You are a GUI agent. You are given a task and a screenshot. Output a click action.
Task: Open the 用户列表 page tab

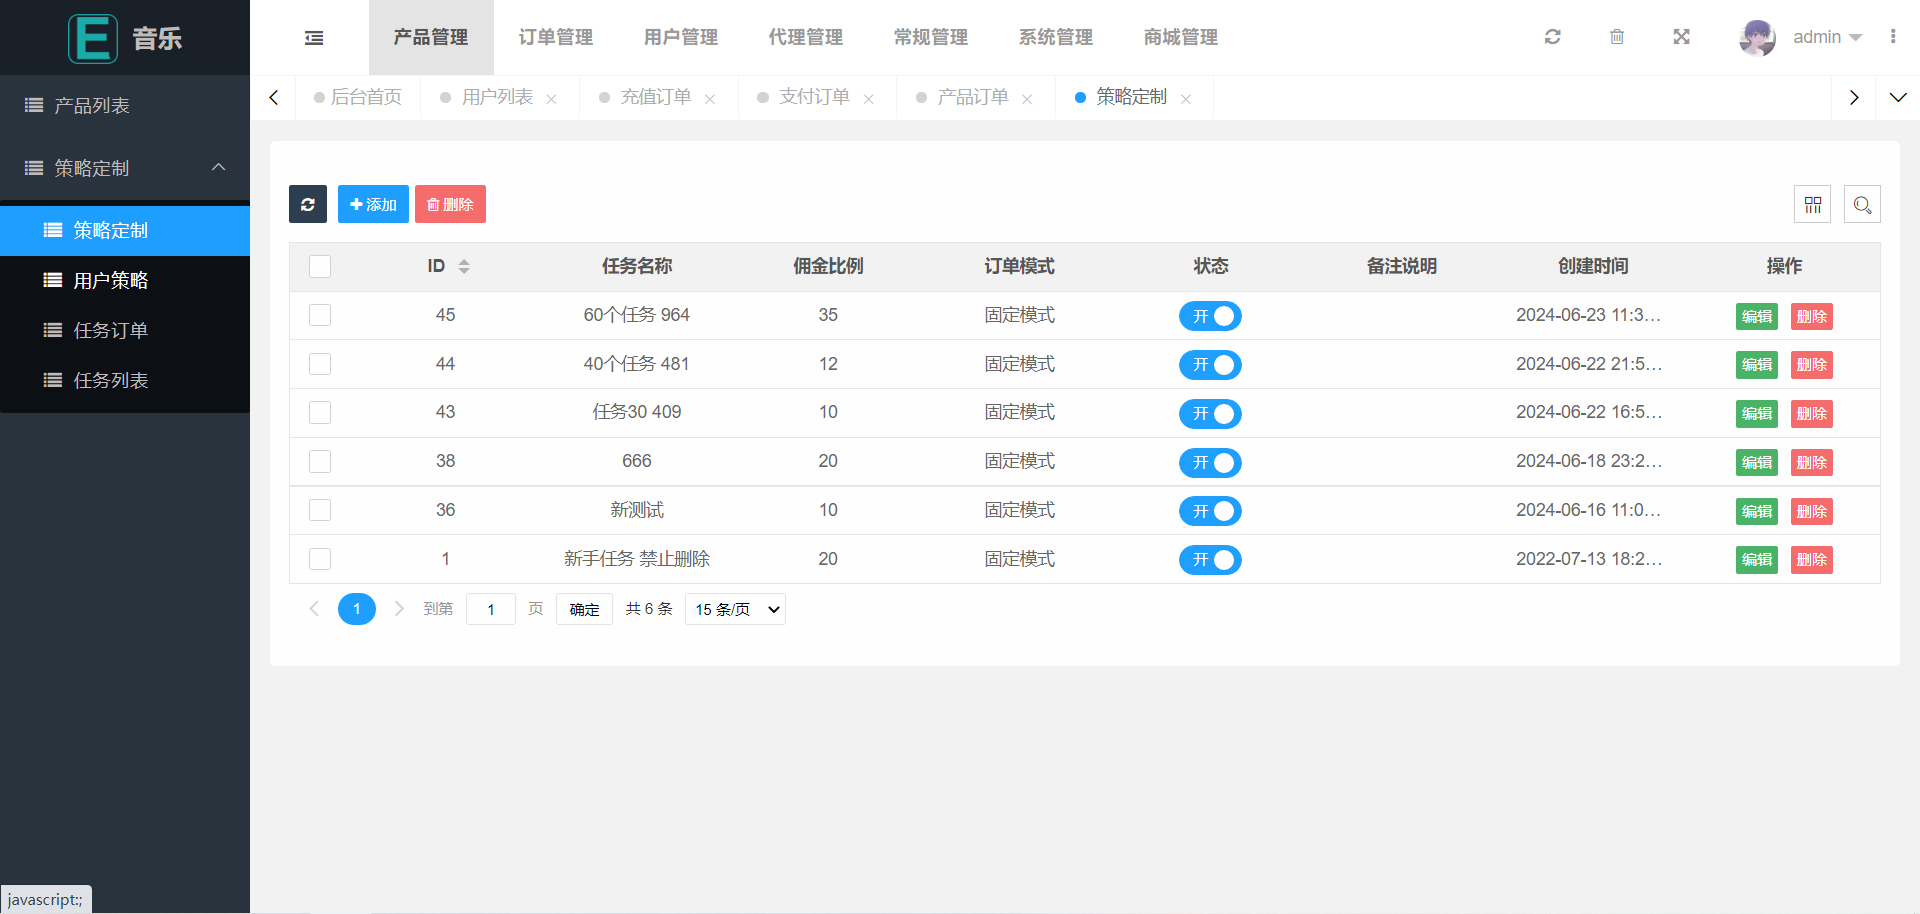[497, 97]
